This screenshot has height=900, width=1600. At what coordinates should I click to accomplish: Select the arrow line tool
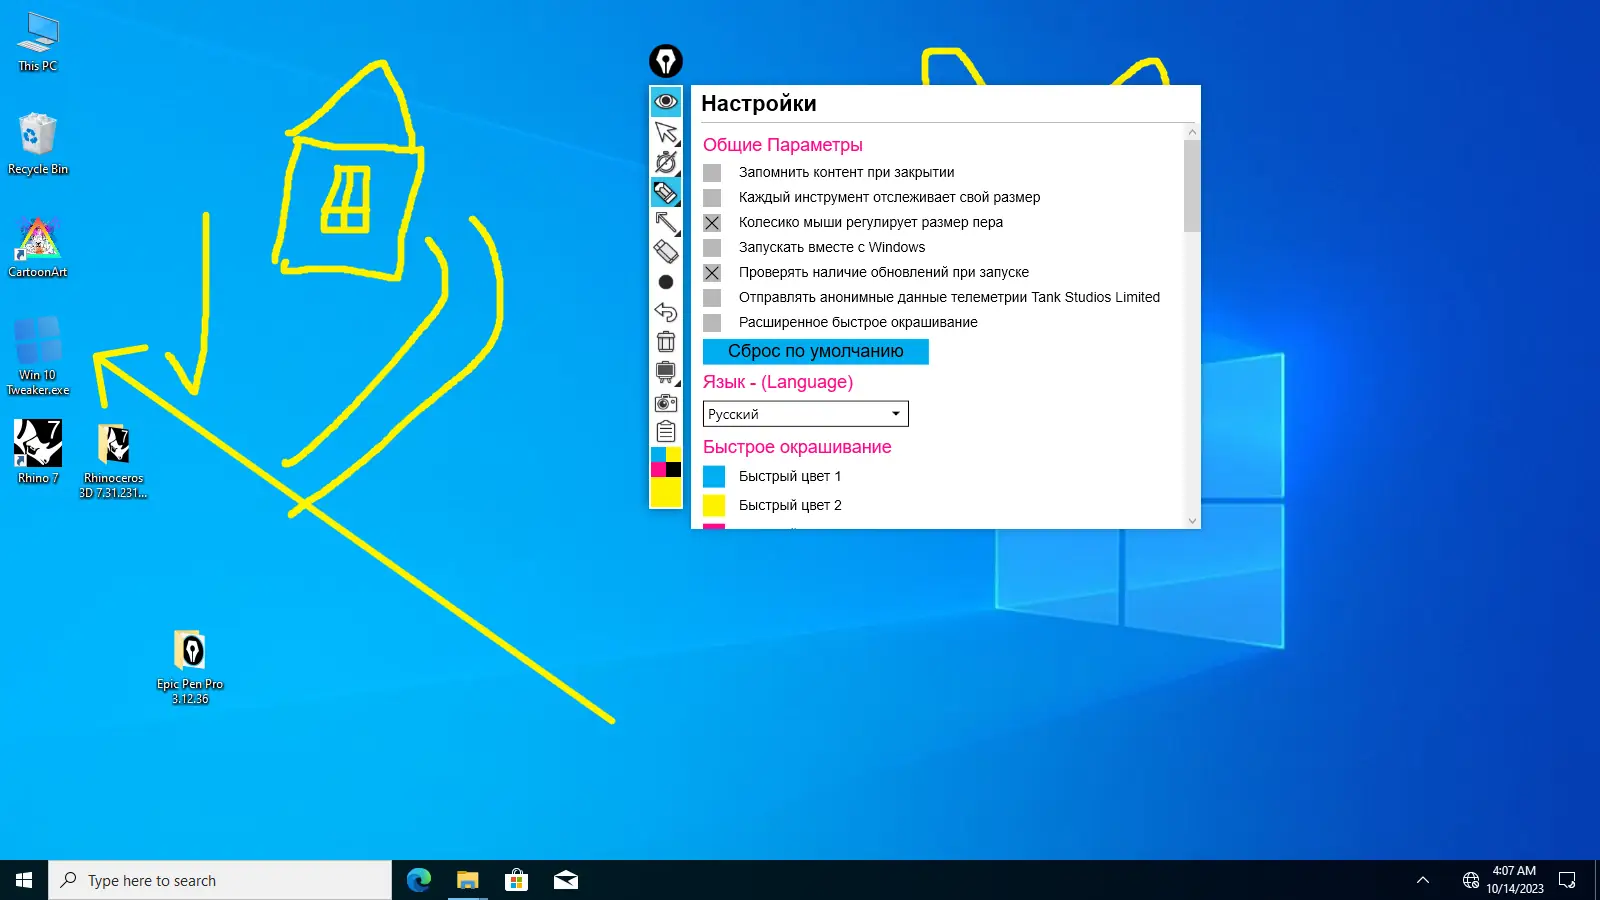pos(666,222)
